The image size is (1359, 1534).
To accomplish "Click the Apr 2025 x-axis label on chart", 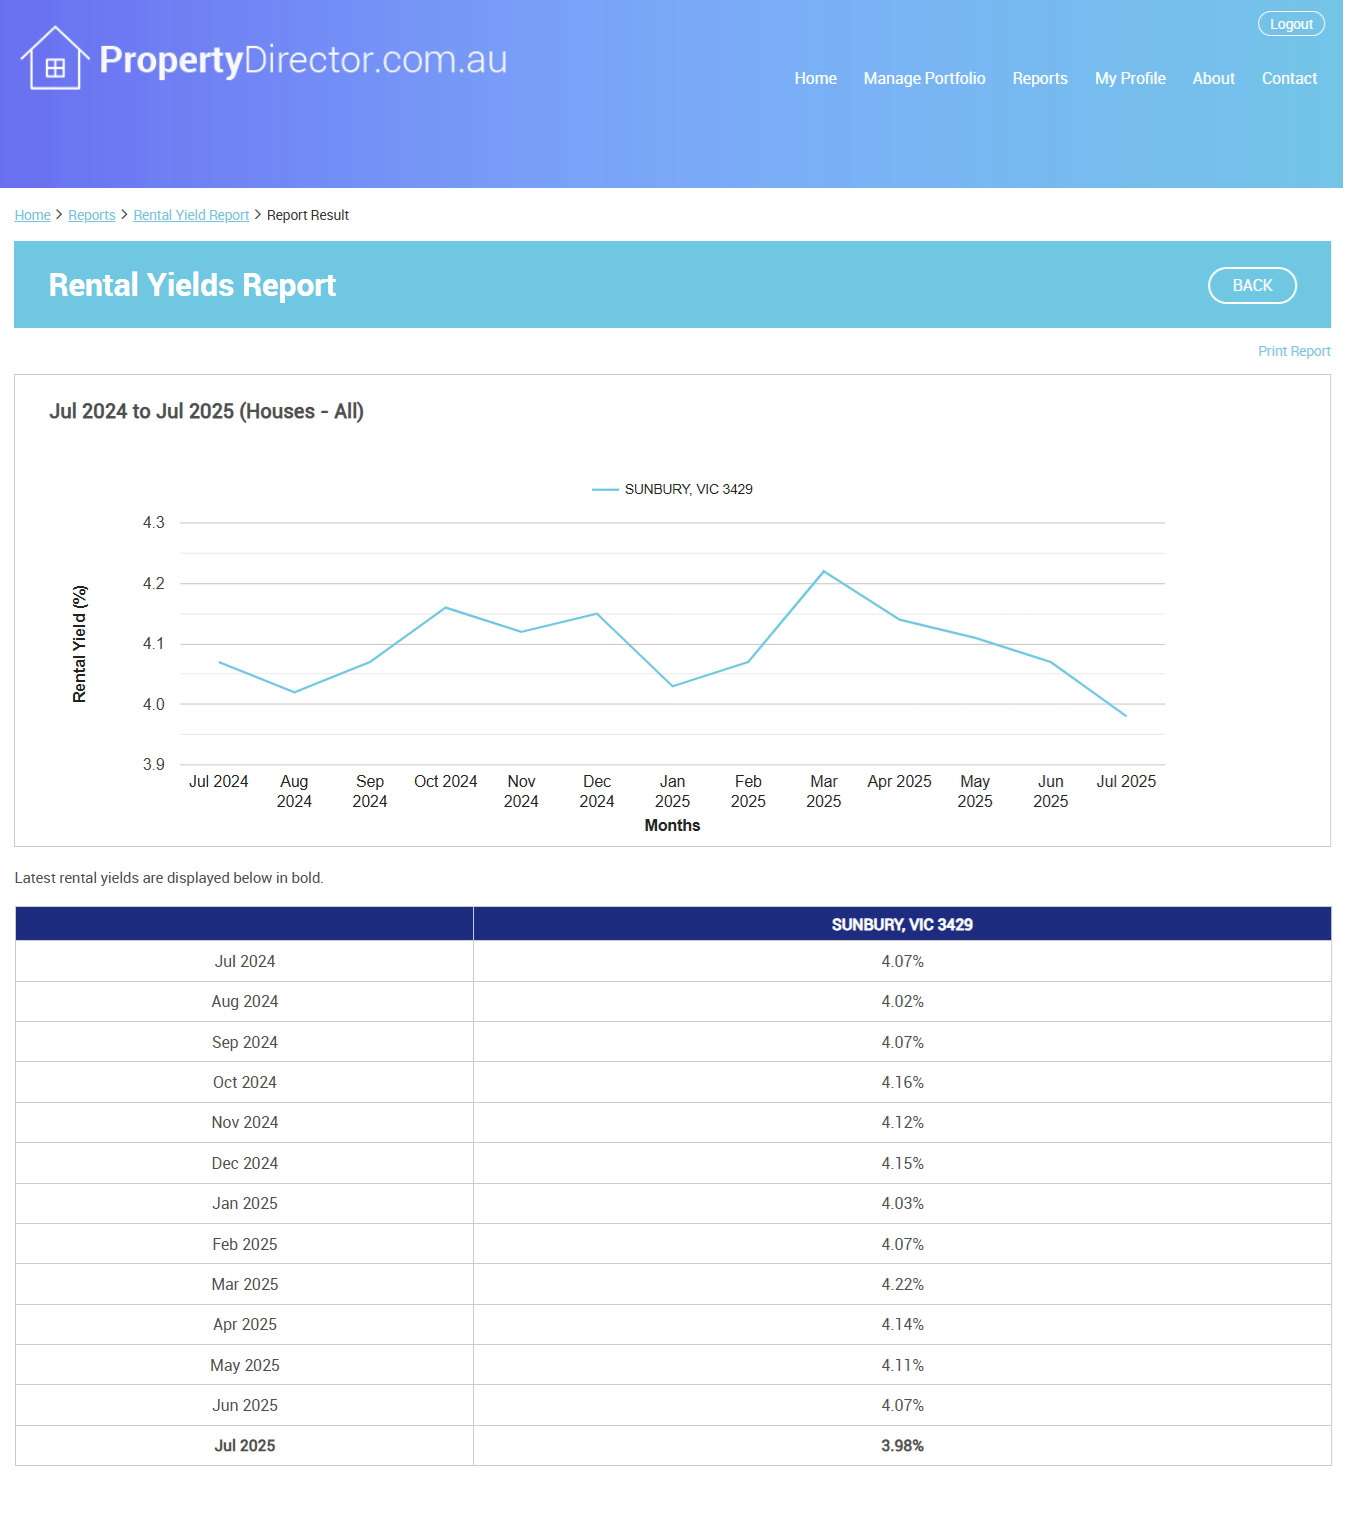I will (899, 781).
